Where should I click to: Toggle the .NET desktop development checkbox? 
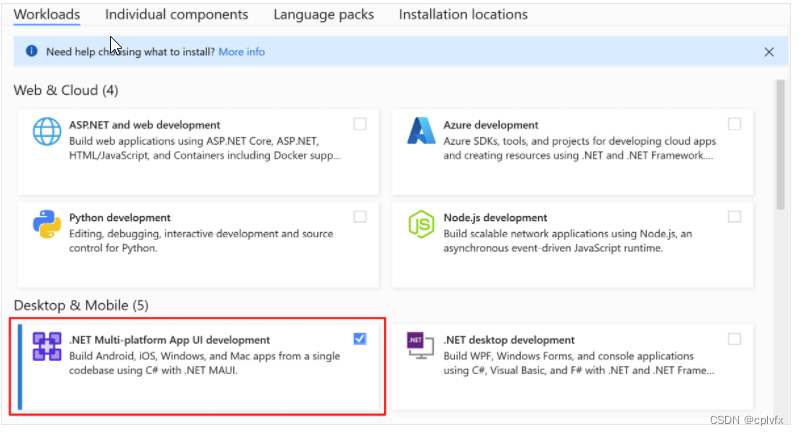point(735,339)
